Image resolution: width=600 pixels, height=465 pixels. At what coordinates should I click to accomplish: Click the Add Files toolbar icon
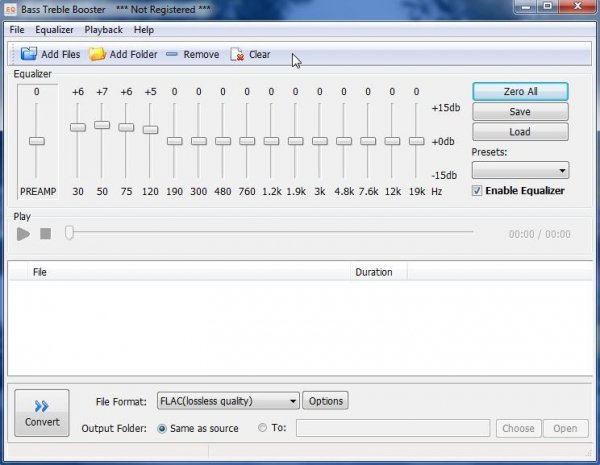coord(29,54)
